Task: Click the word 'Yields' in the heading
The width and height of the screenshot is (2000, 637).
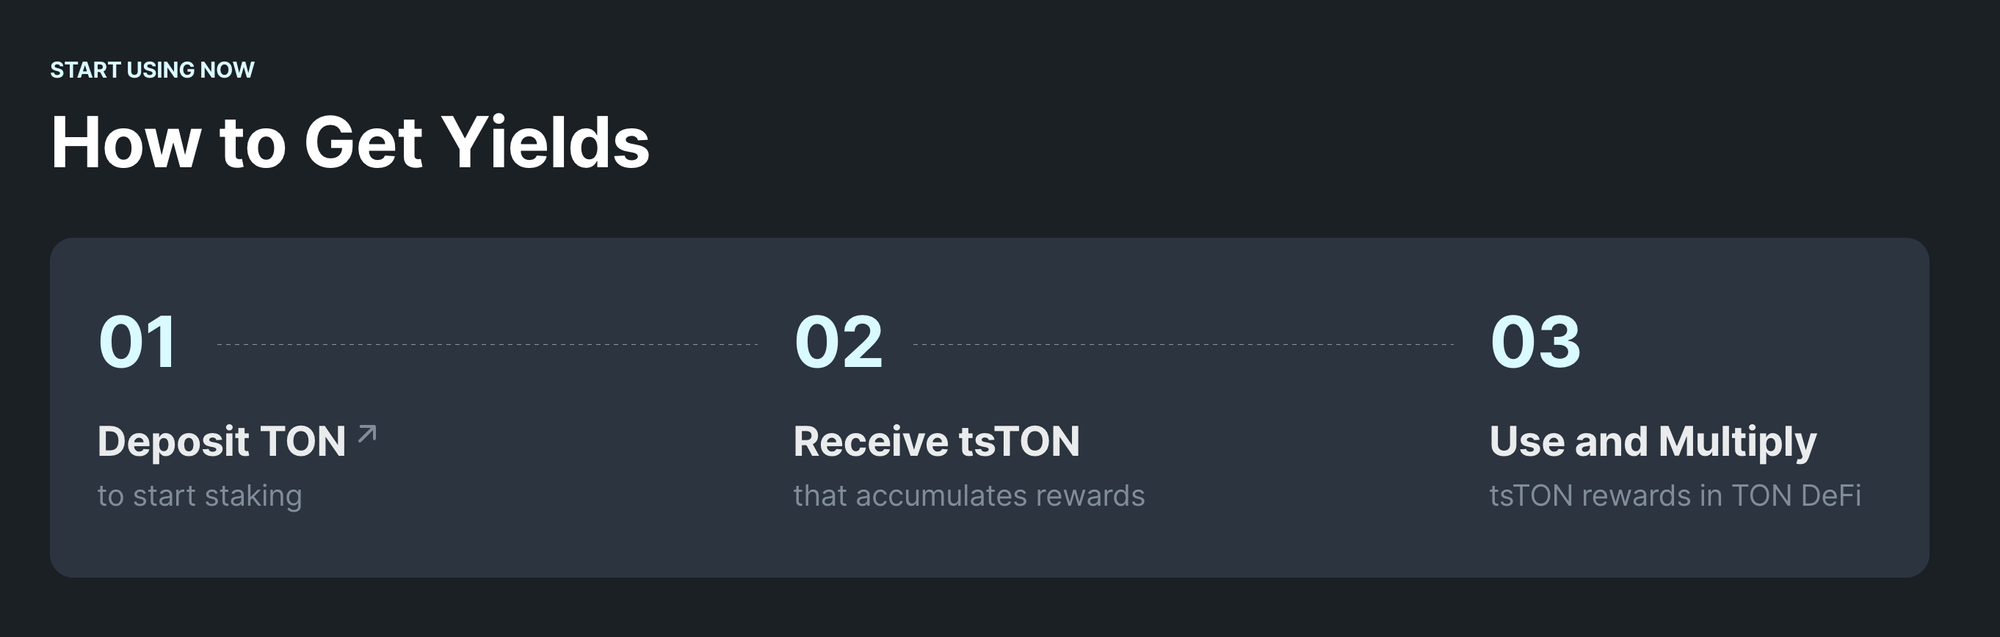Action: (x=546, y=142)
